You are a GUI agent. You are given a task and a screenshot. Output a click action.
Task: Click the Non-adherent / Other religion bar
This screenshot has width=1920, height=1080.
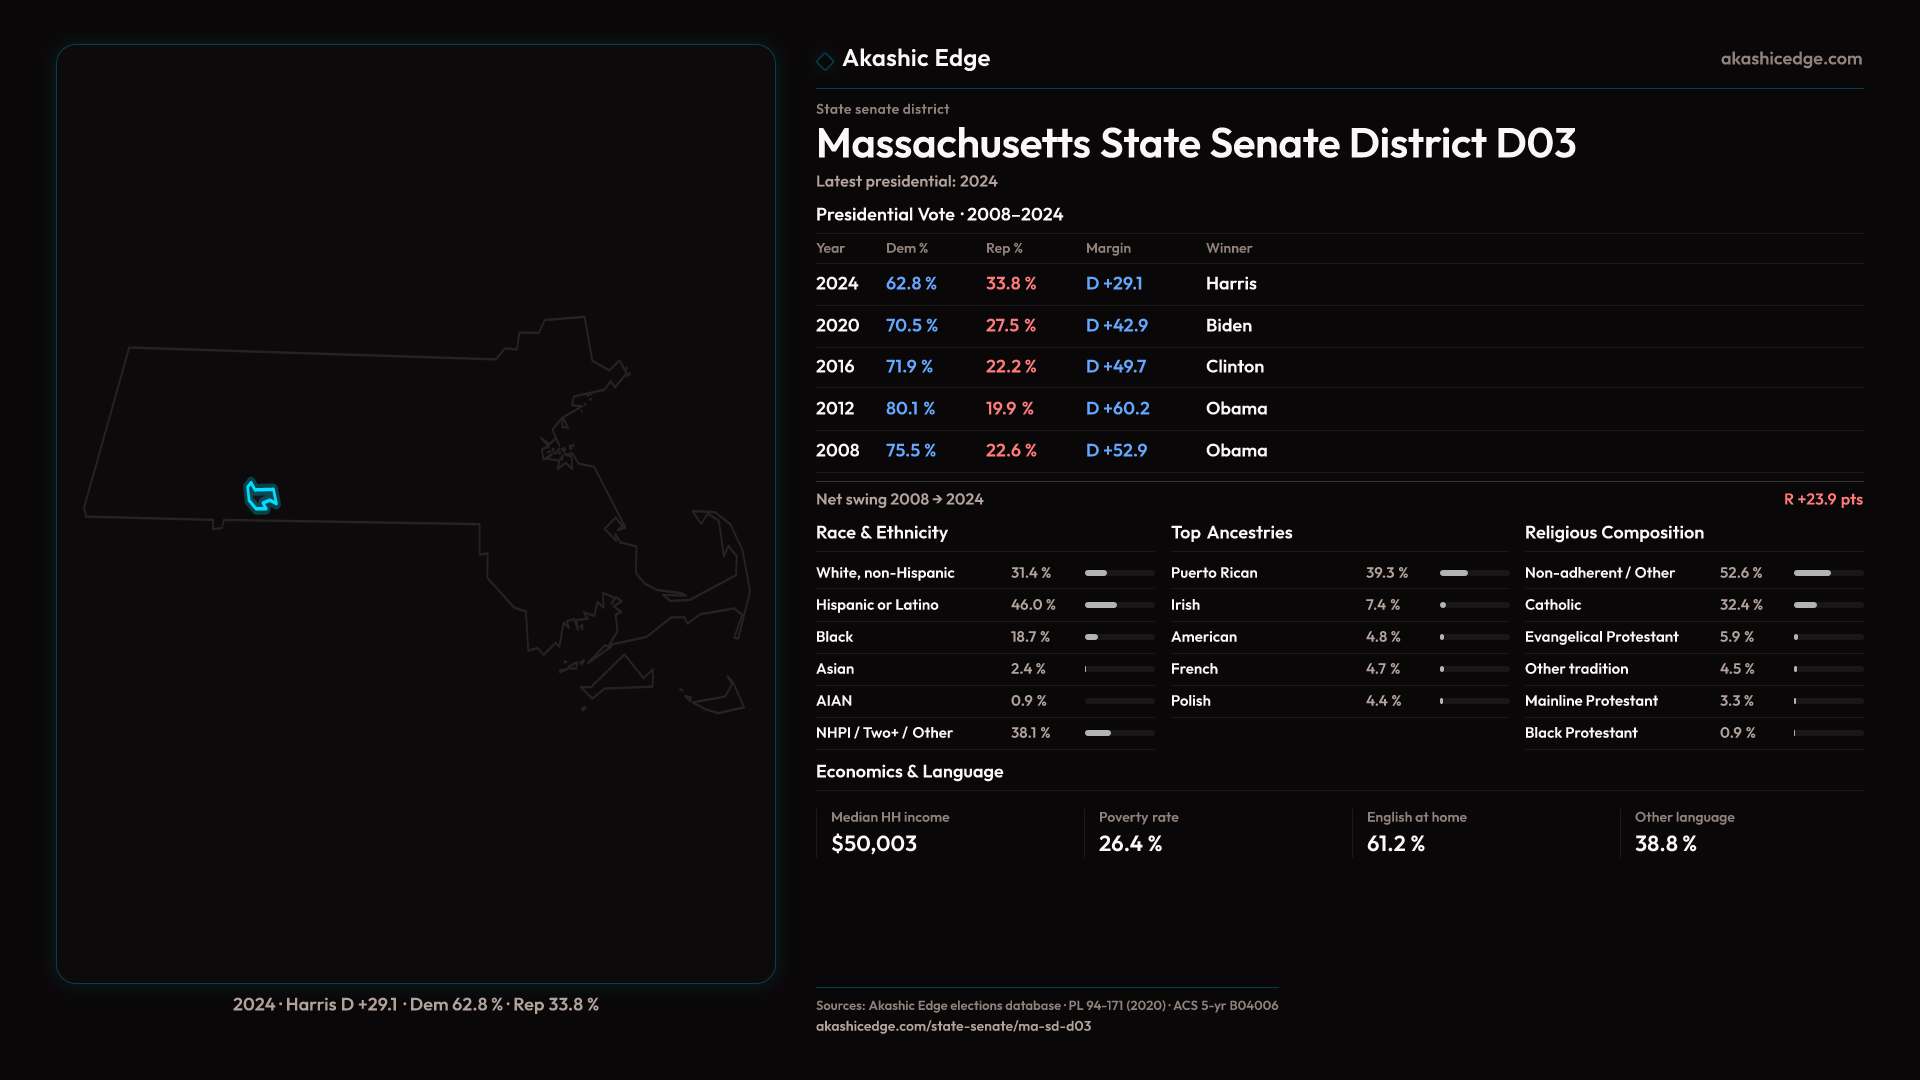tap(1827, 573)
